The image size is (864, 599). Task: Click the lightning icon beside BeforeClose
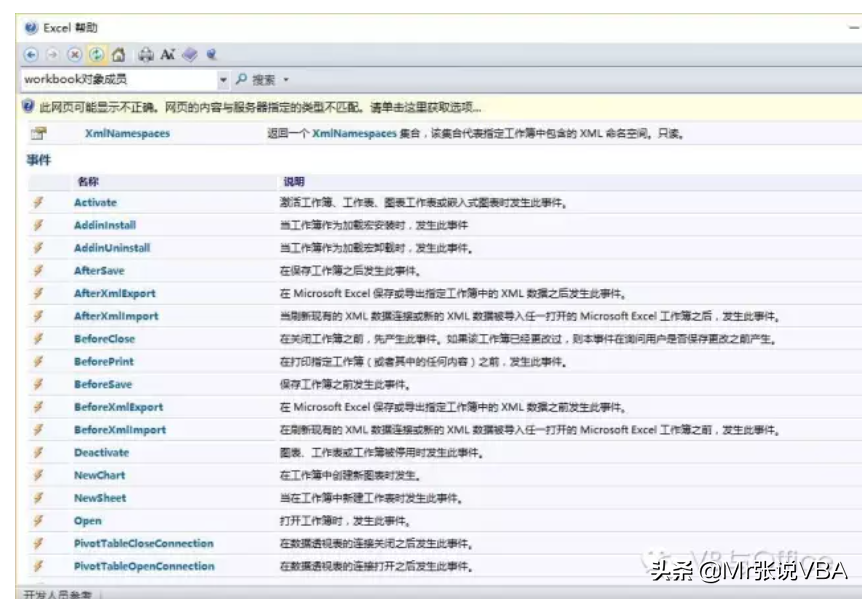(37, 338)
